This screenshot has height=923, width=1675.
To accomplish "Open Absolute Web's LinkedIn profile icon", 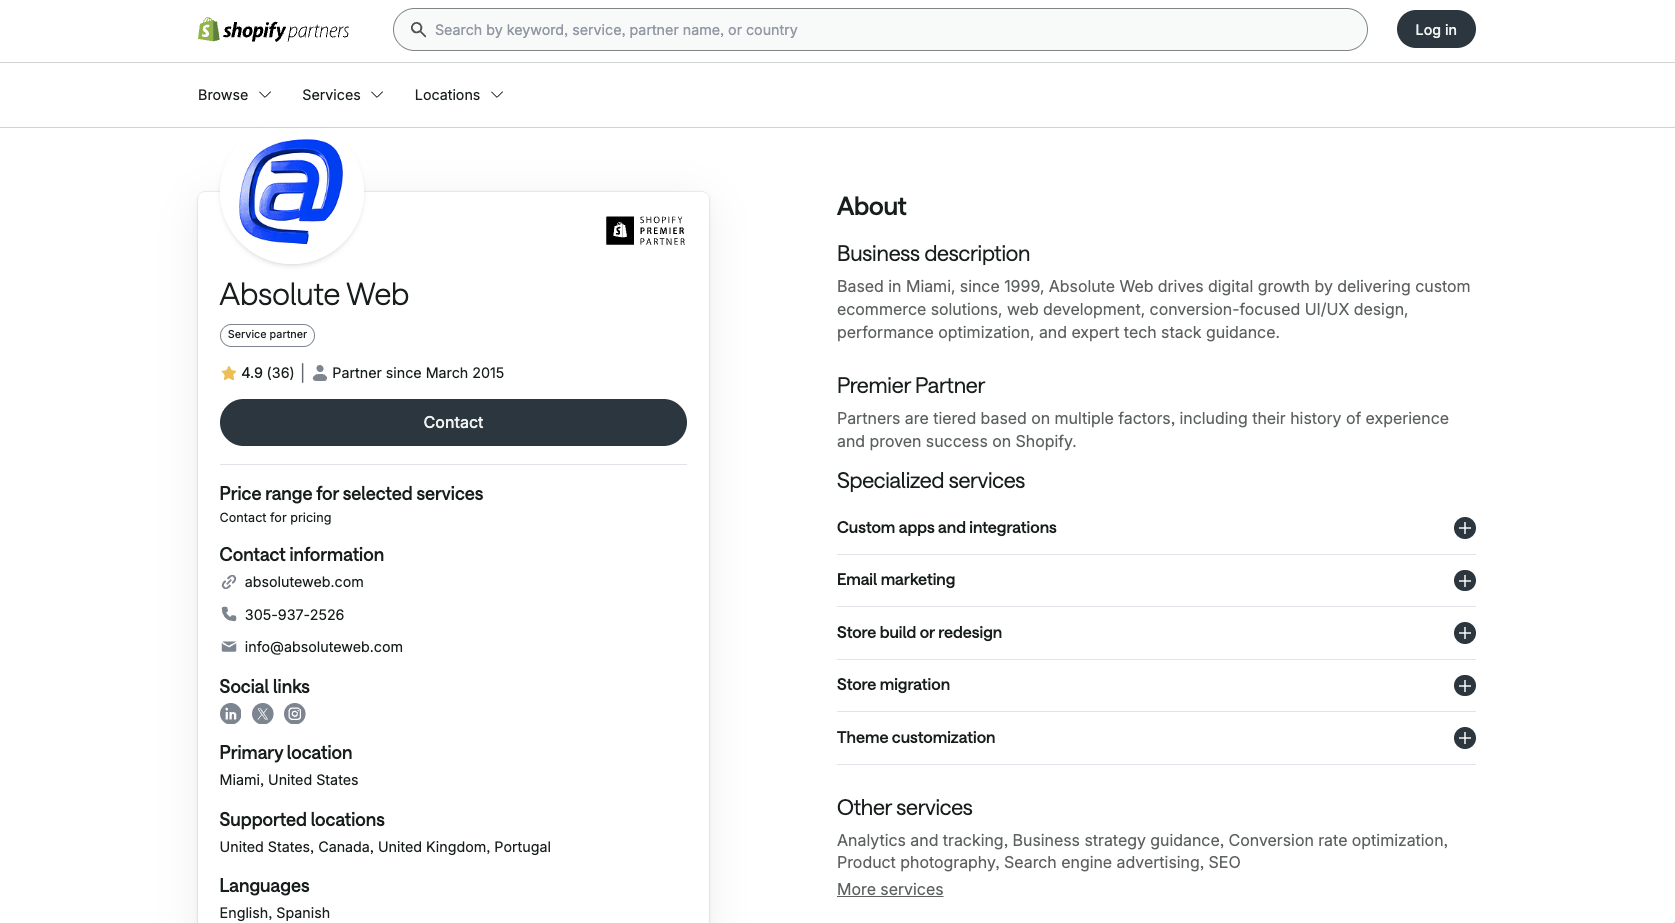I will [230, 713].
